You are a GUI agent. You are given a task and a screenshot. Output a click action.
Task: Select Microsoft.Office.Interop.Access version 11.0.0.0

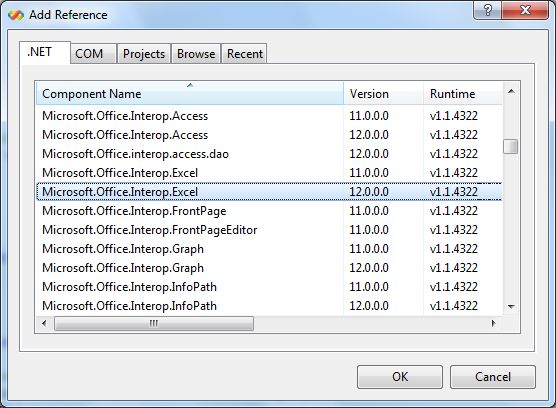tap(269, 116)
